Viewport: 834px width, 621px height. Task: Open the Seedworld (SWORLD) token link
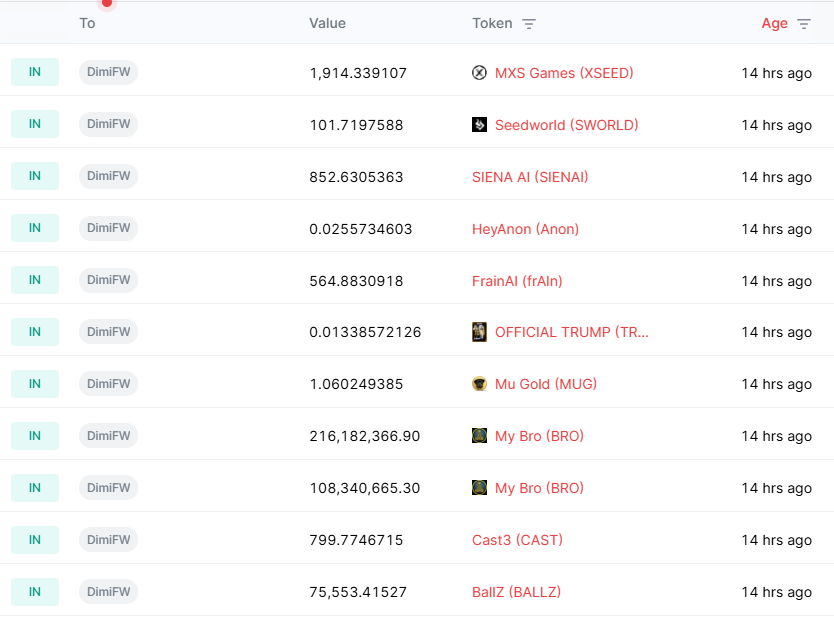[x=567, y=125]
